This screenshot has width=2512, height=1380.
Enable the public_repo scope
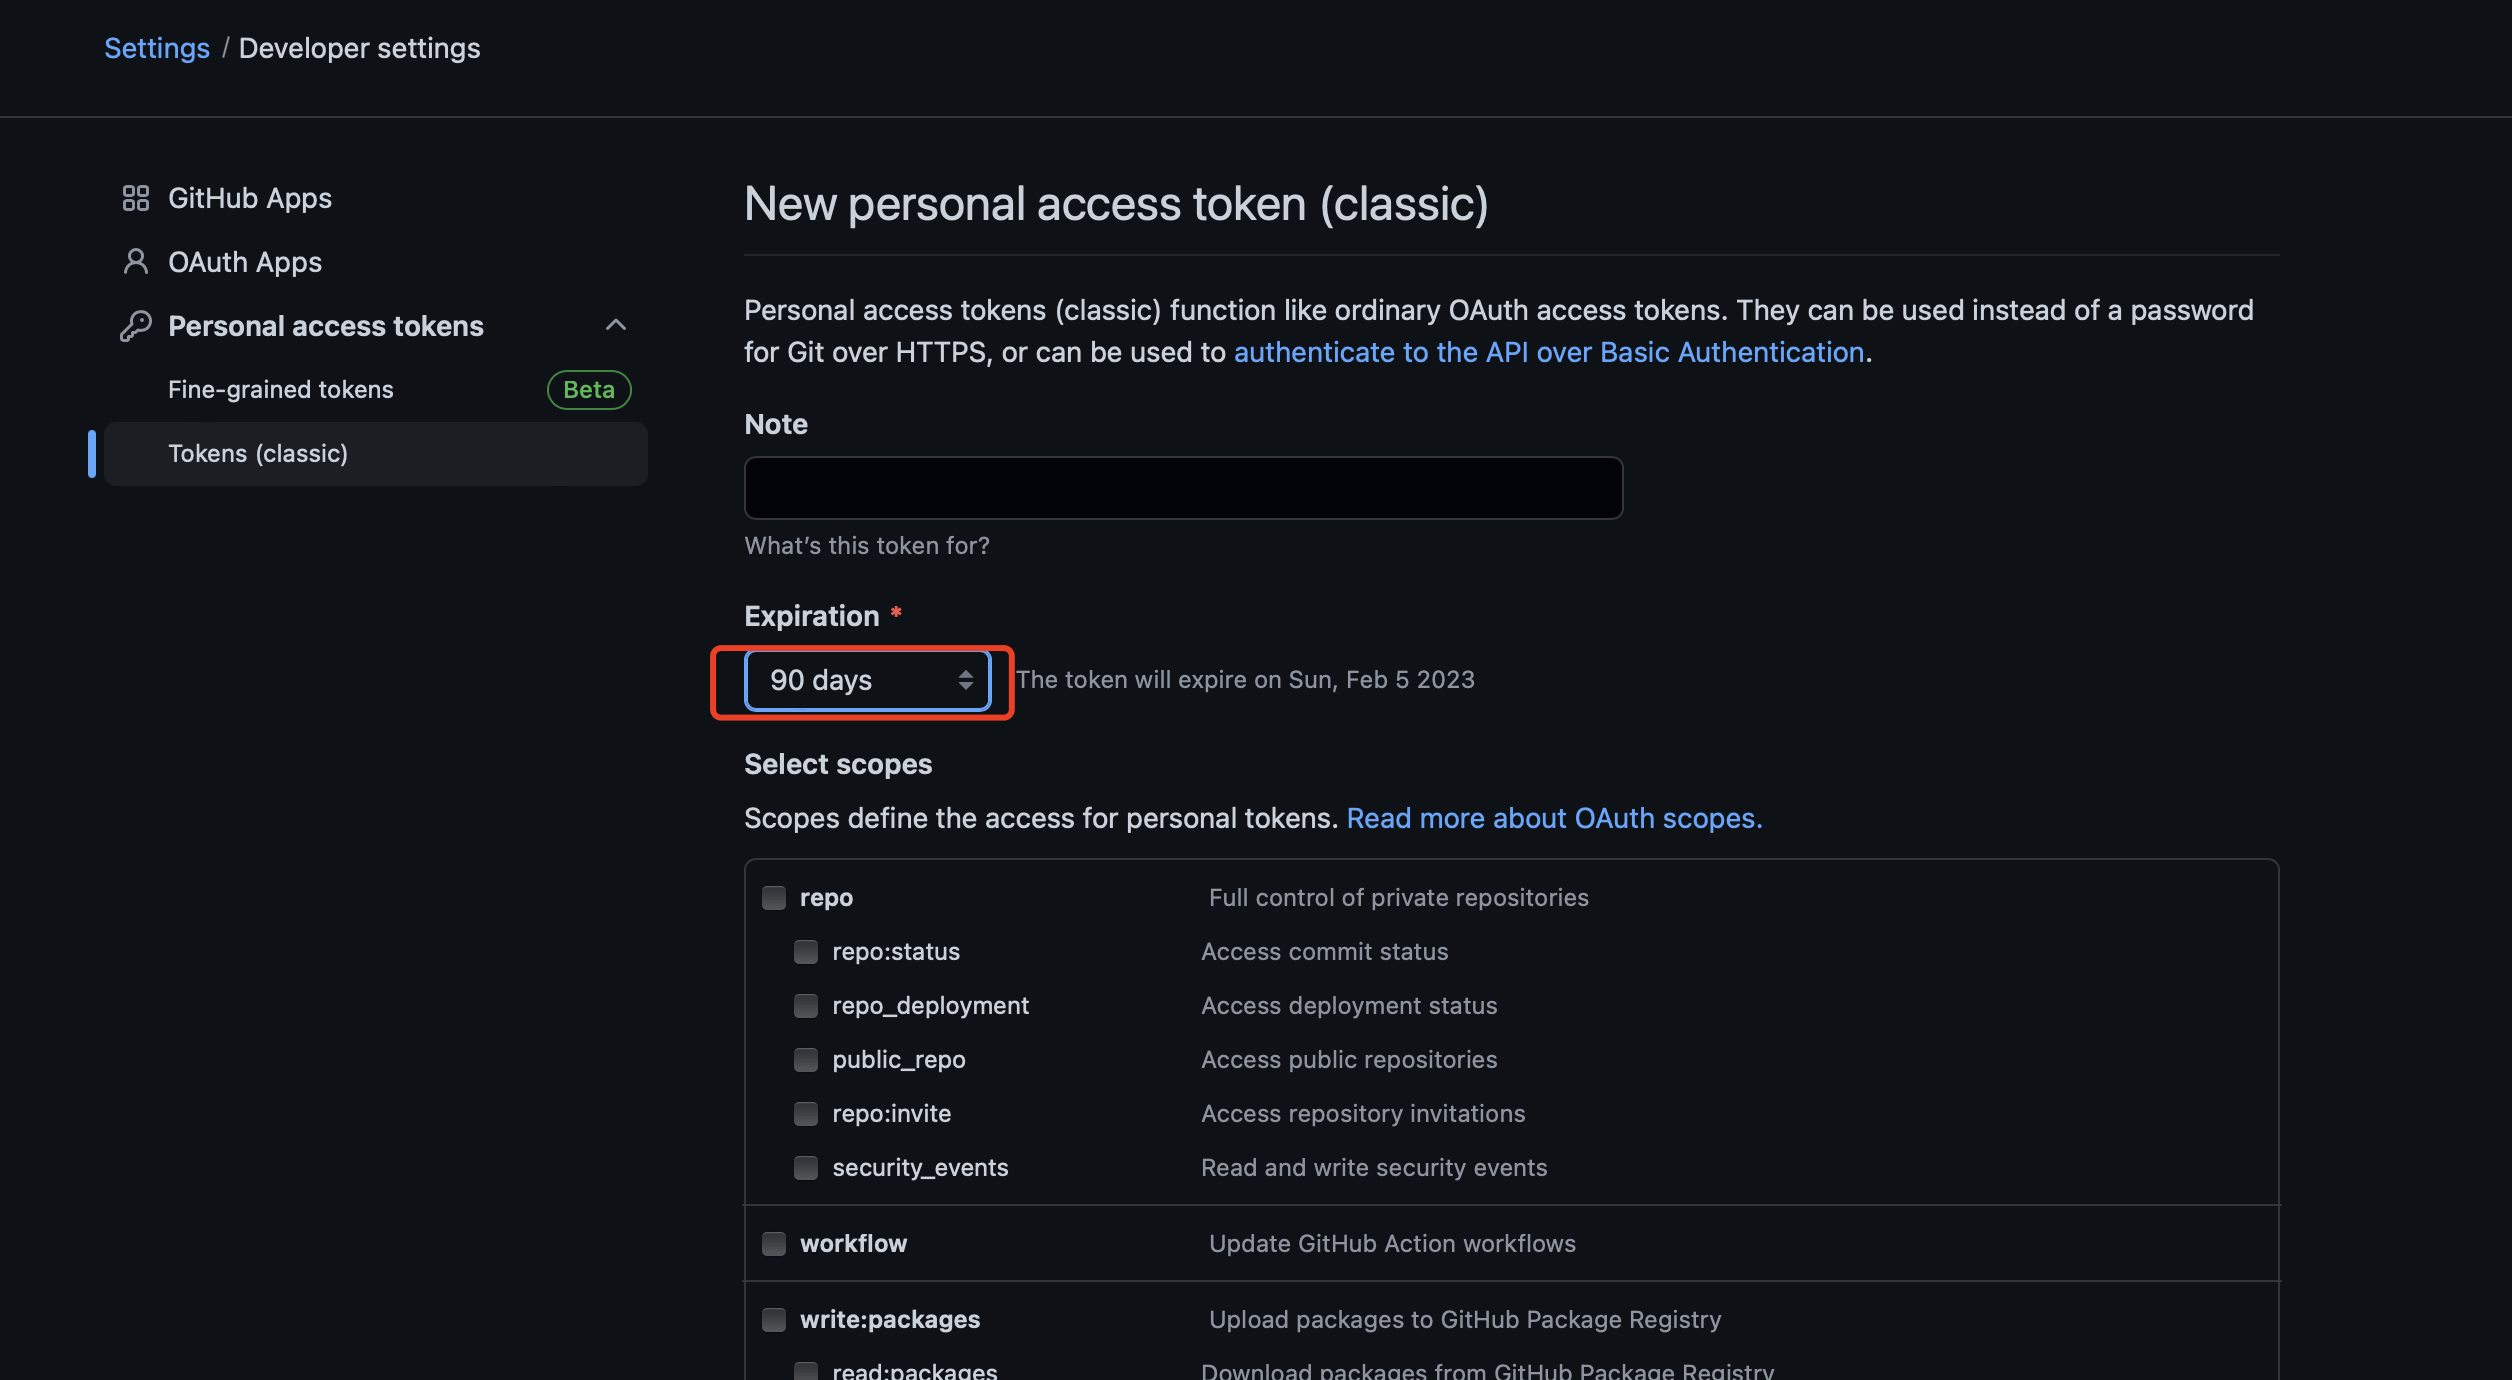(x=806, y=1060)
